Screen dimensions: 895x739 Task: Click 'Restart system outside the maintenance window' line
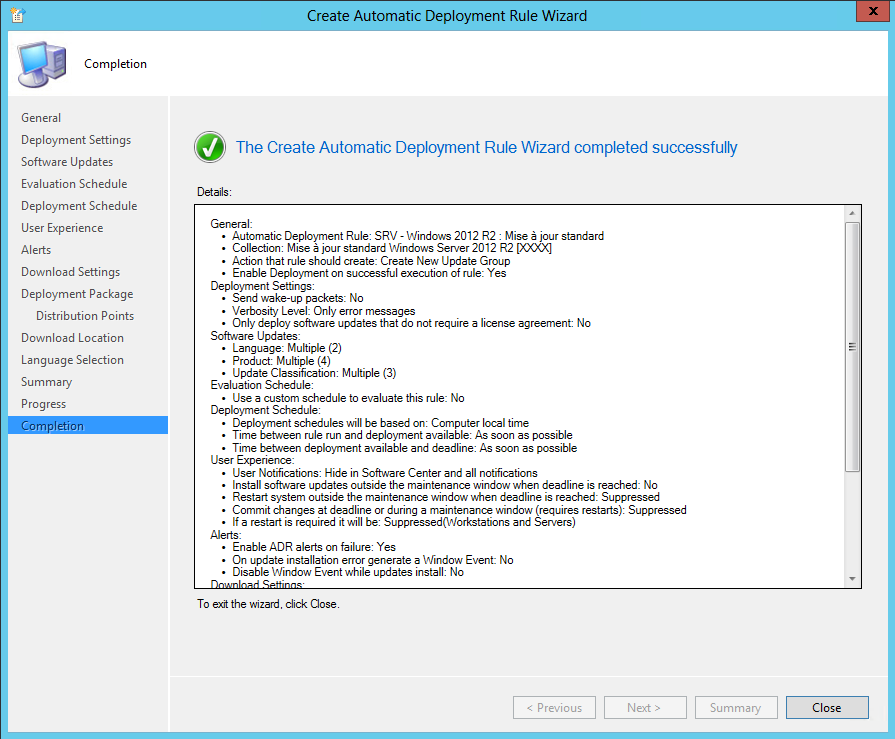(x=446, y=497)
